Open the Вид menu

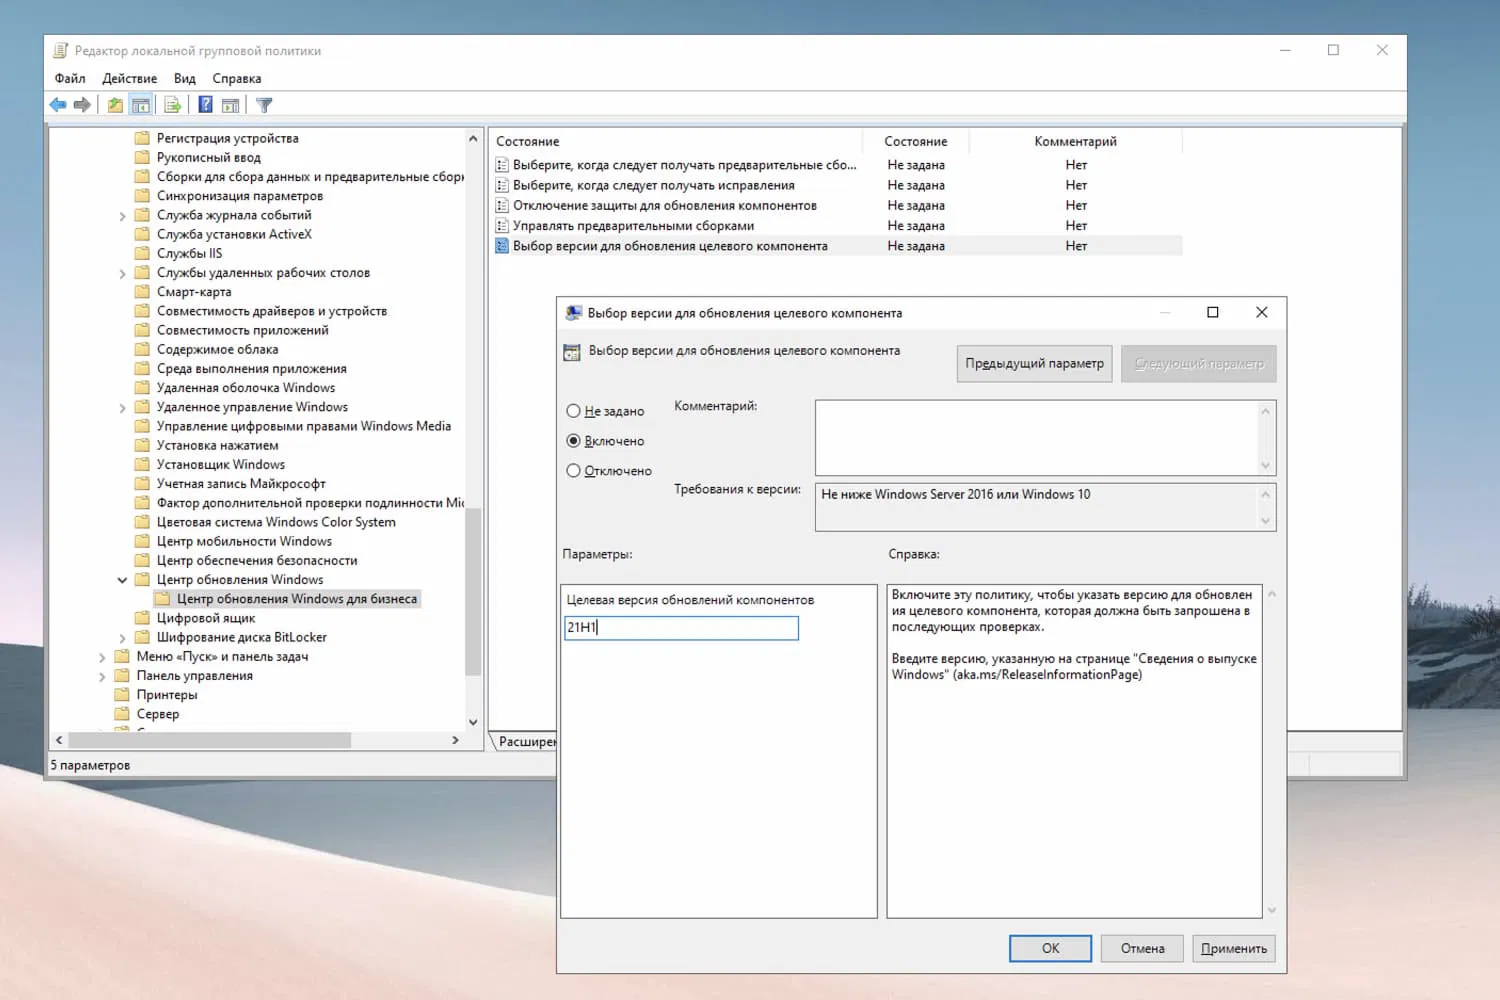184,78
